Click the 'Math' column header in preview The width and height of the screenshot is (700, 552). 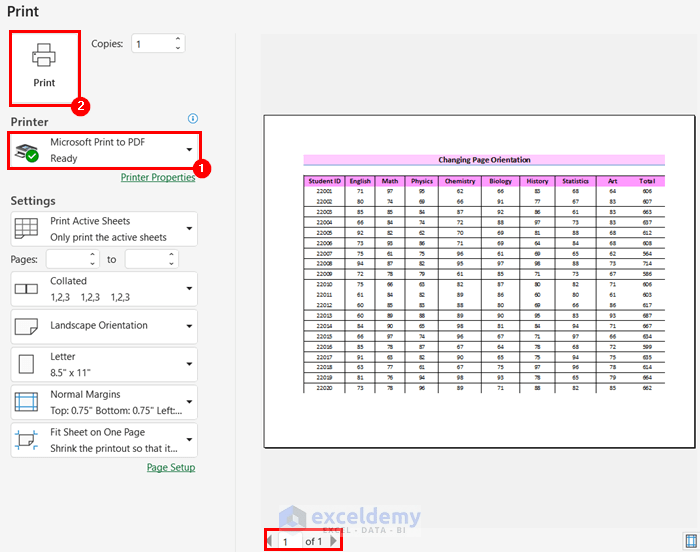click(390, 181)
